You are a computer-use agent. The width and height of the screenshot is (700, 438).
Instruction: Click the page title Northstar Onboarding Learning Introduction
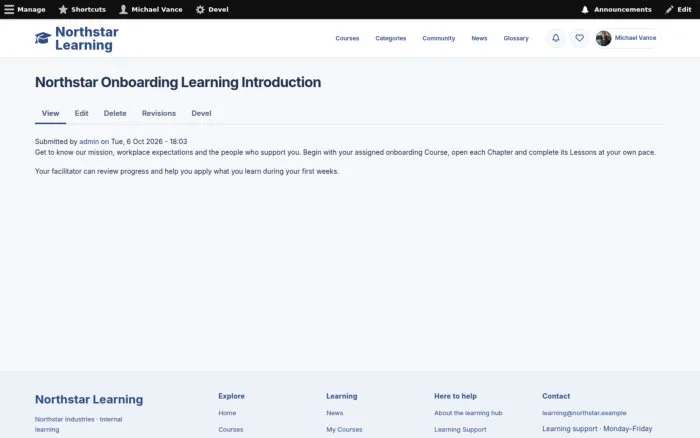click(x=178, y=82)
